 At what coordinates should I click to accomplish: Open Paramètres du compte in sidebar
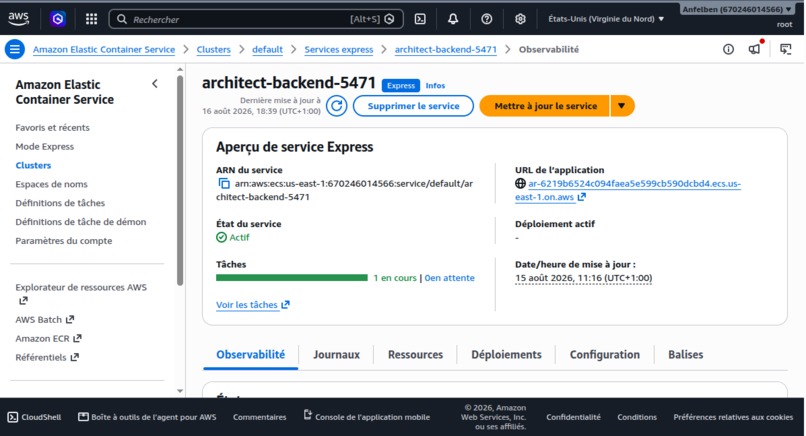[x=64, y=241]
